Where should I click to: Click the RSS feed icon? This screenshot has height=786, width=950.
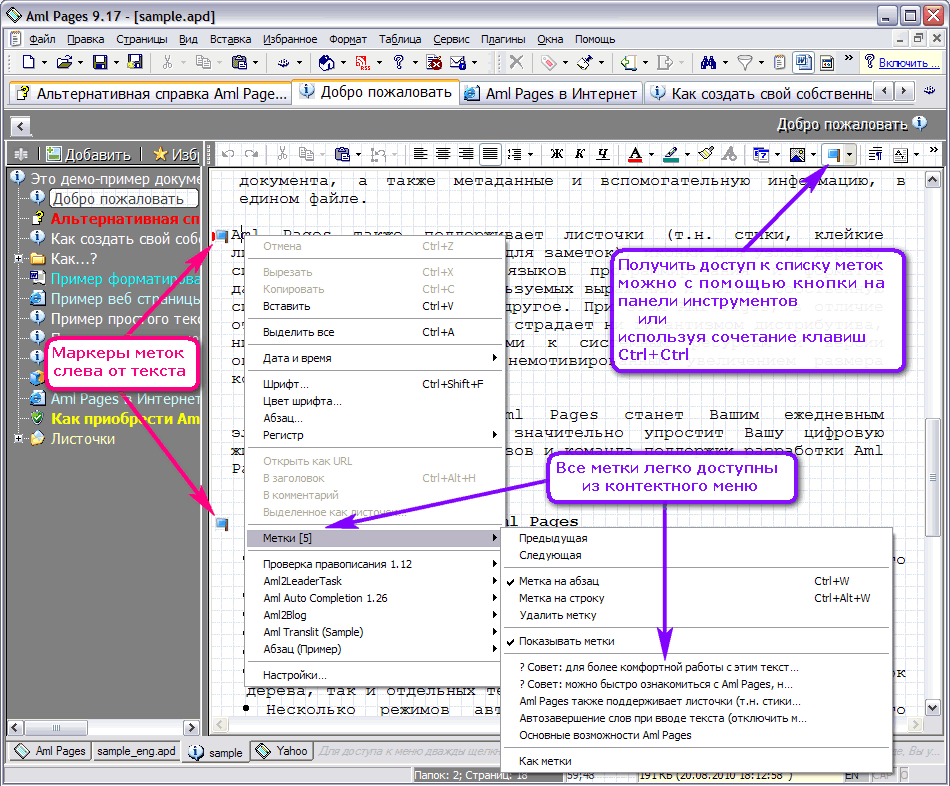click(x=363, y=62)
